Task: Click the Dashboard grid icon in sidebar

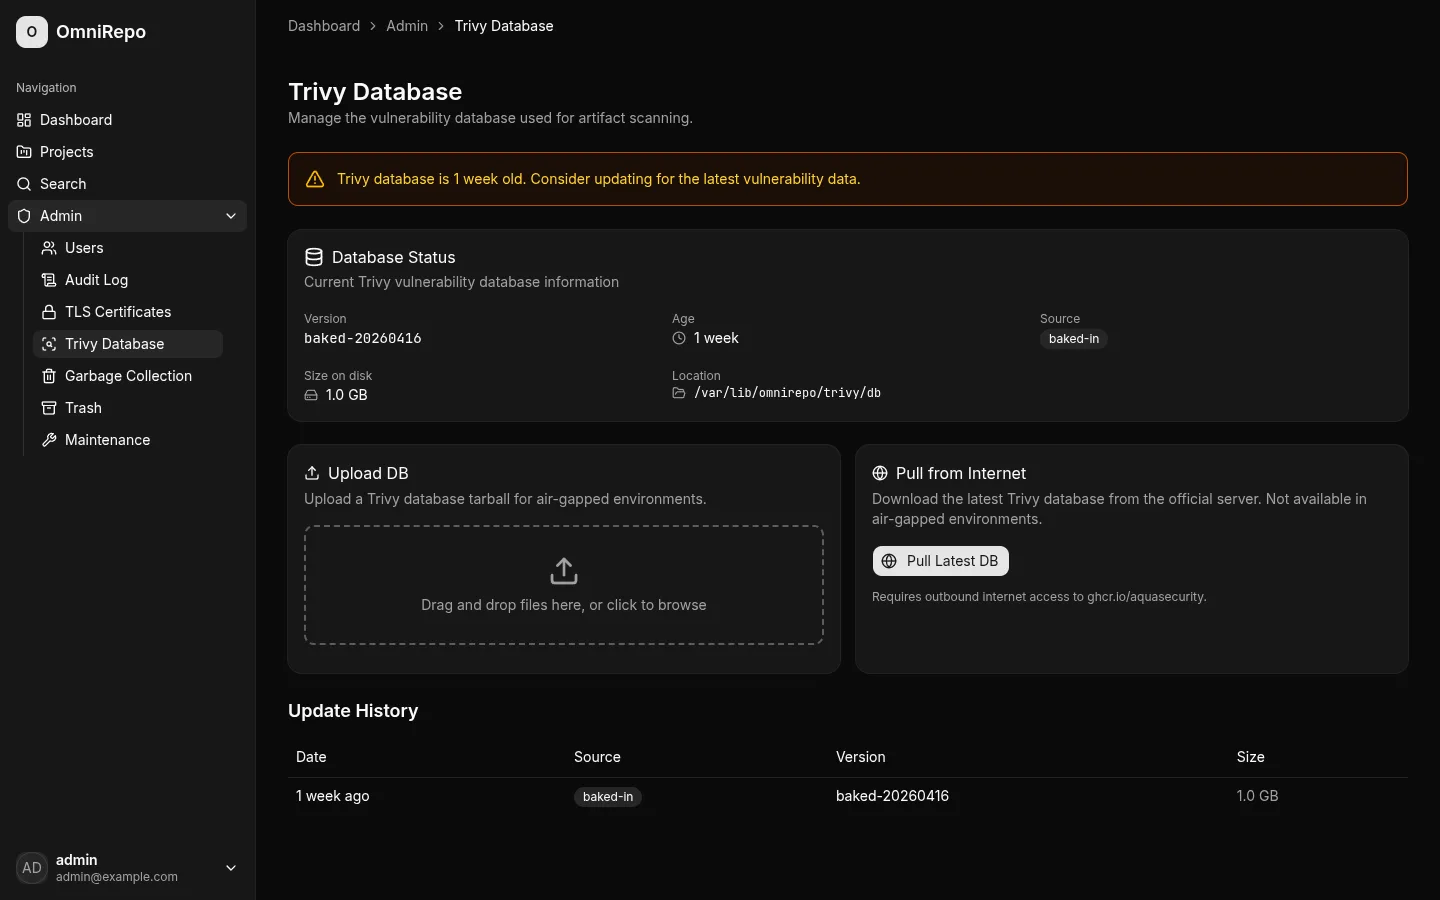Action: (x=24, y=120)
